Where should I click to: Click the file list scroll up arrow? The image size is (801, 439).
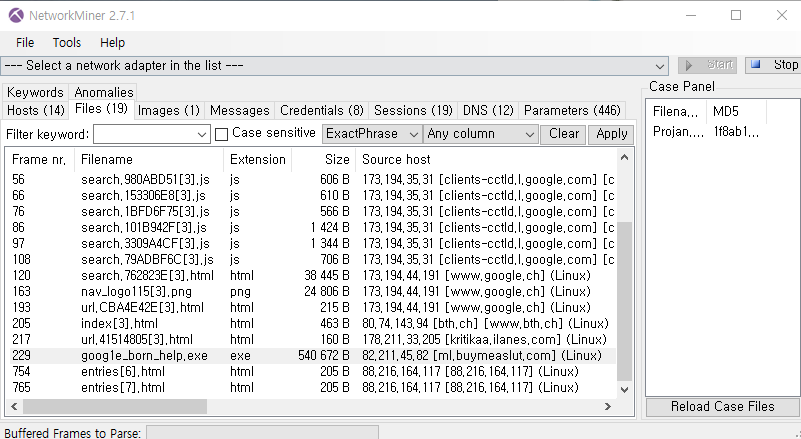tap(624, 157)
